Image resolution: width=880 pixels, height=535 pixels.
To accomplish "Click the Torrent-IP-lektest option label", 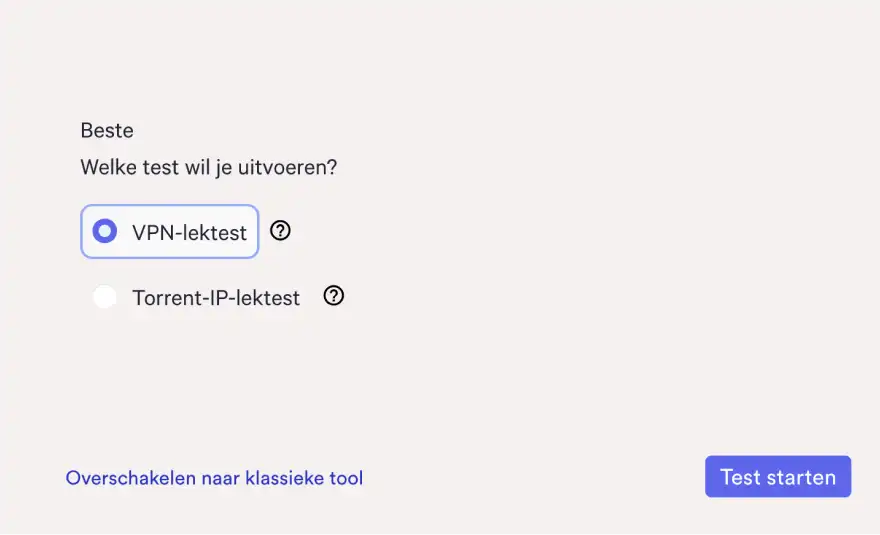I will click(216, 298).
